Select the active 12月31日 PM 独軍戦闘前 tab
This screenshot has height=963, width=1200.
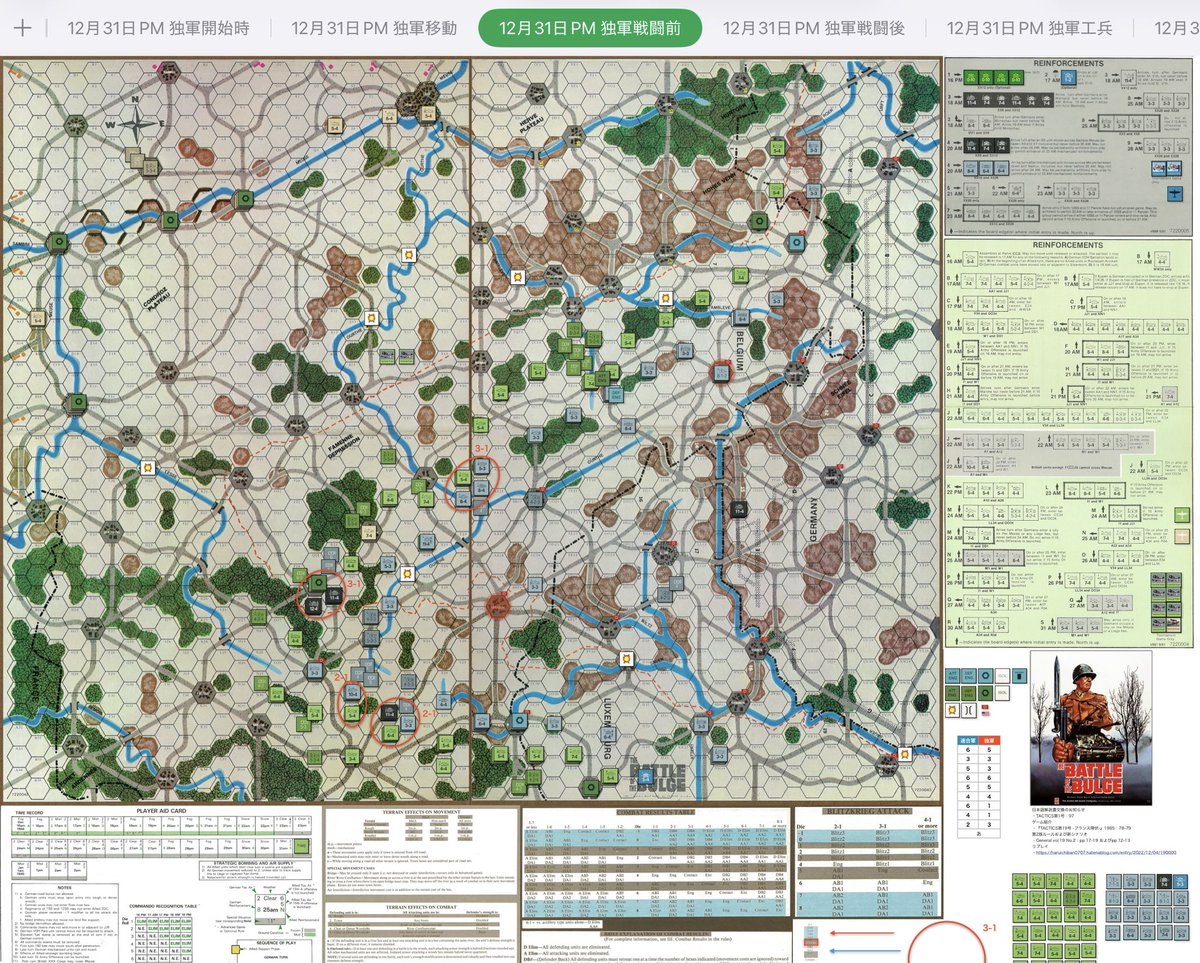[x=590, y=28]
